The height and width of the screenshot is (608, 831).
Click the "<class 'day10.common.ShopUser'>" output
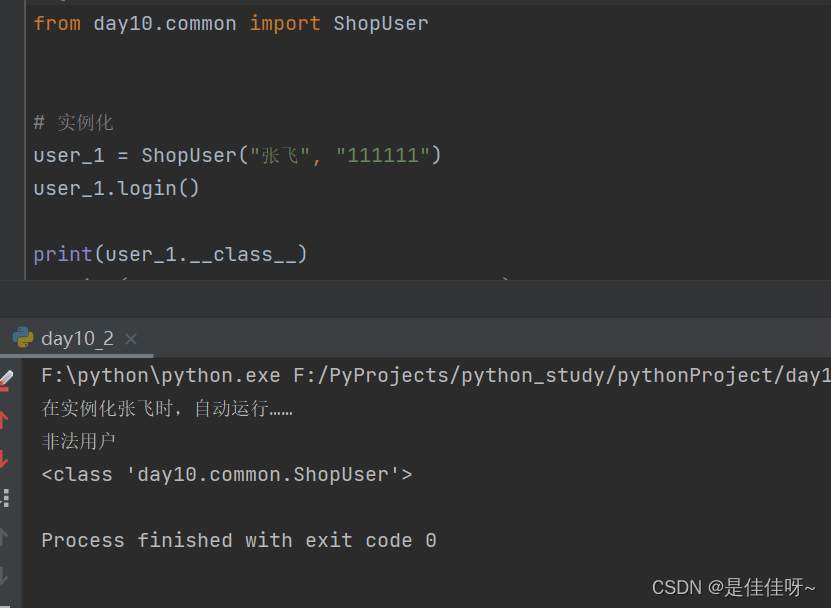pyautogui.click(x=227, y=474)
